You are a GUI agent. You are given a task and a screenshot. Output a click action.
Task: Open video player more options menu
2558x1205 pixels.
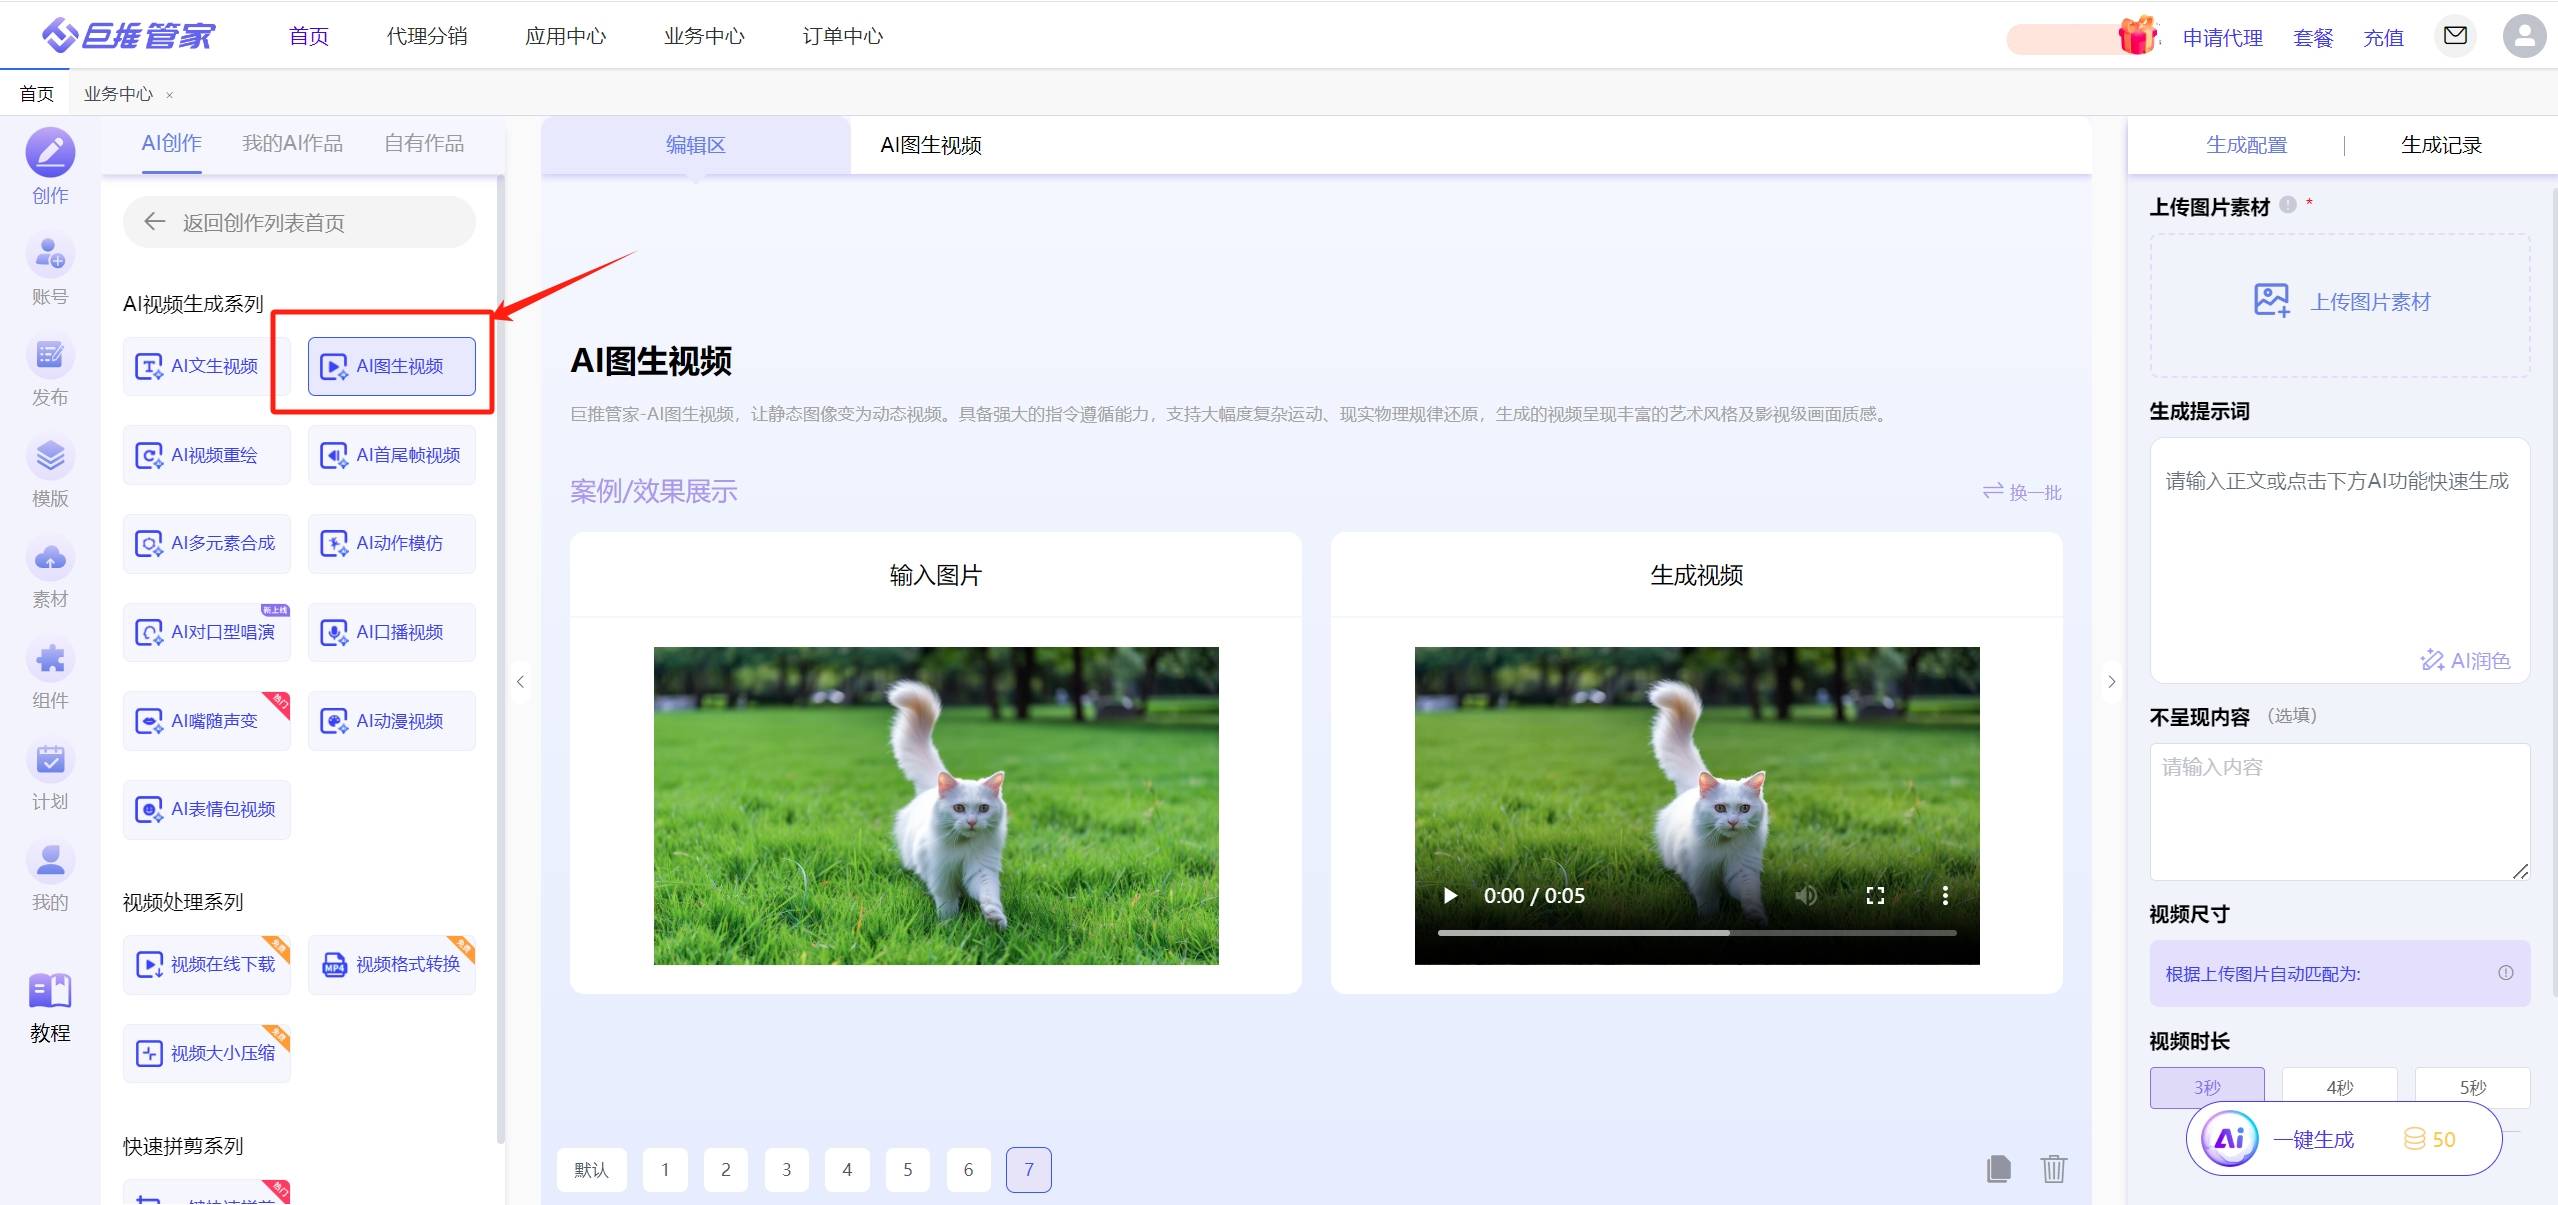pos(1944,895)
